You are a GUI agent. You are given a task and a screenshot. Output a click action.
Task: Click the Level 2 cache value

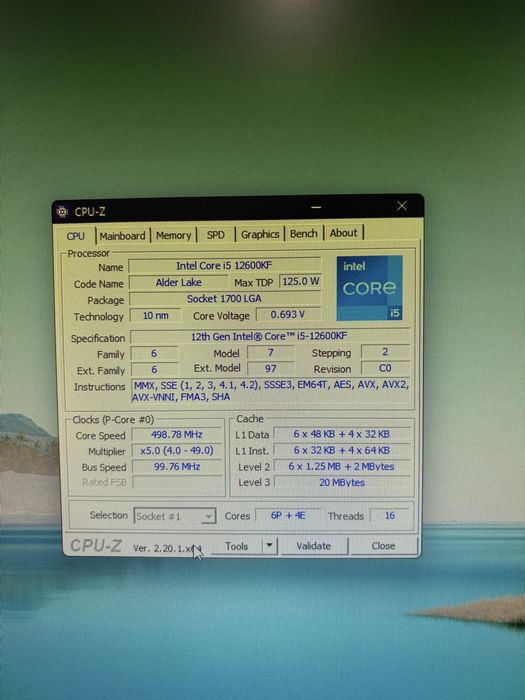342,467
